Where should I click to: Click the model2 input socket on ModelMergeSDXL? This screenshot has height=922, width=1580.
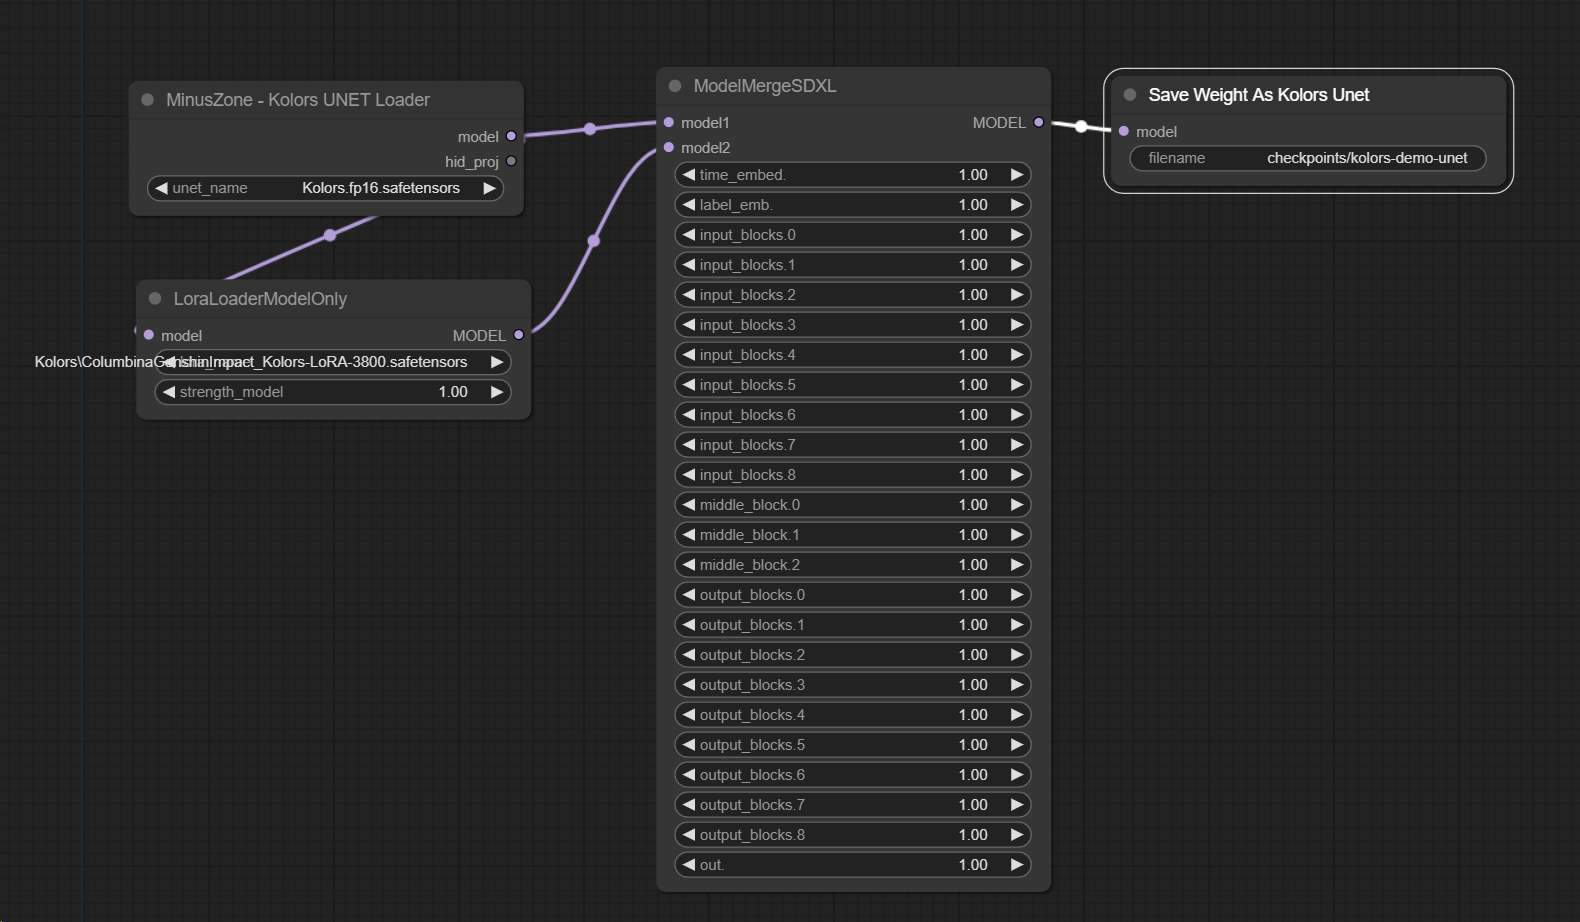(x=669, y=148)
